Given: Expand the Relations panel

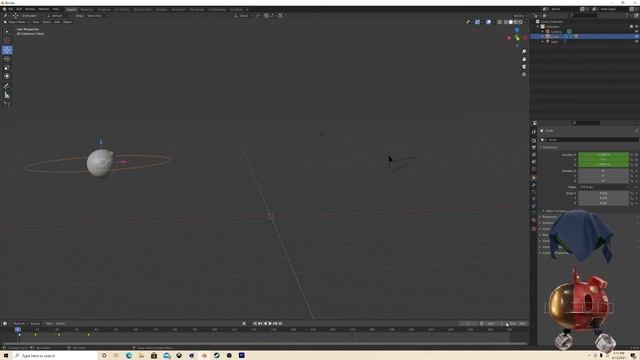Looking at the screenshot, I should click(x=548, y=217).
